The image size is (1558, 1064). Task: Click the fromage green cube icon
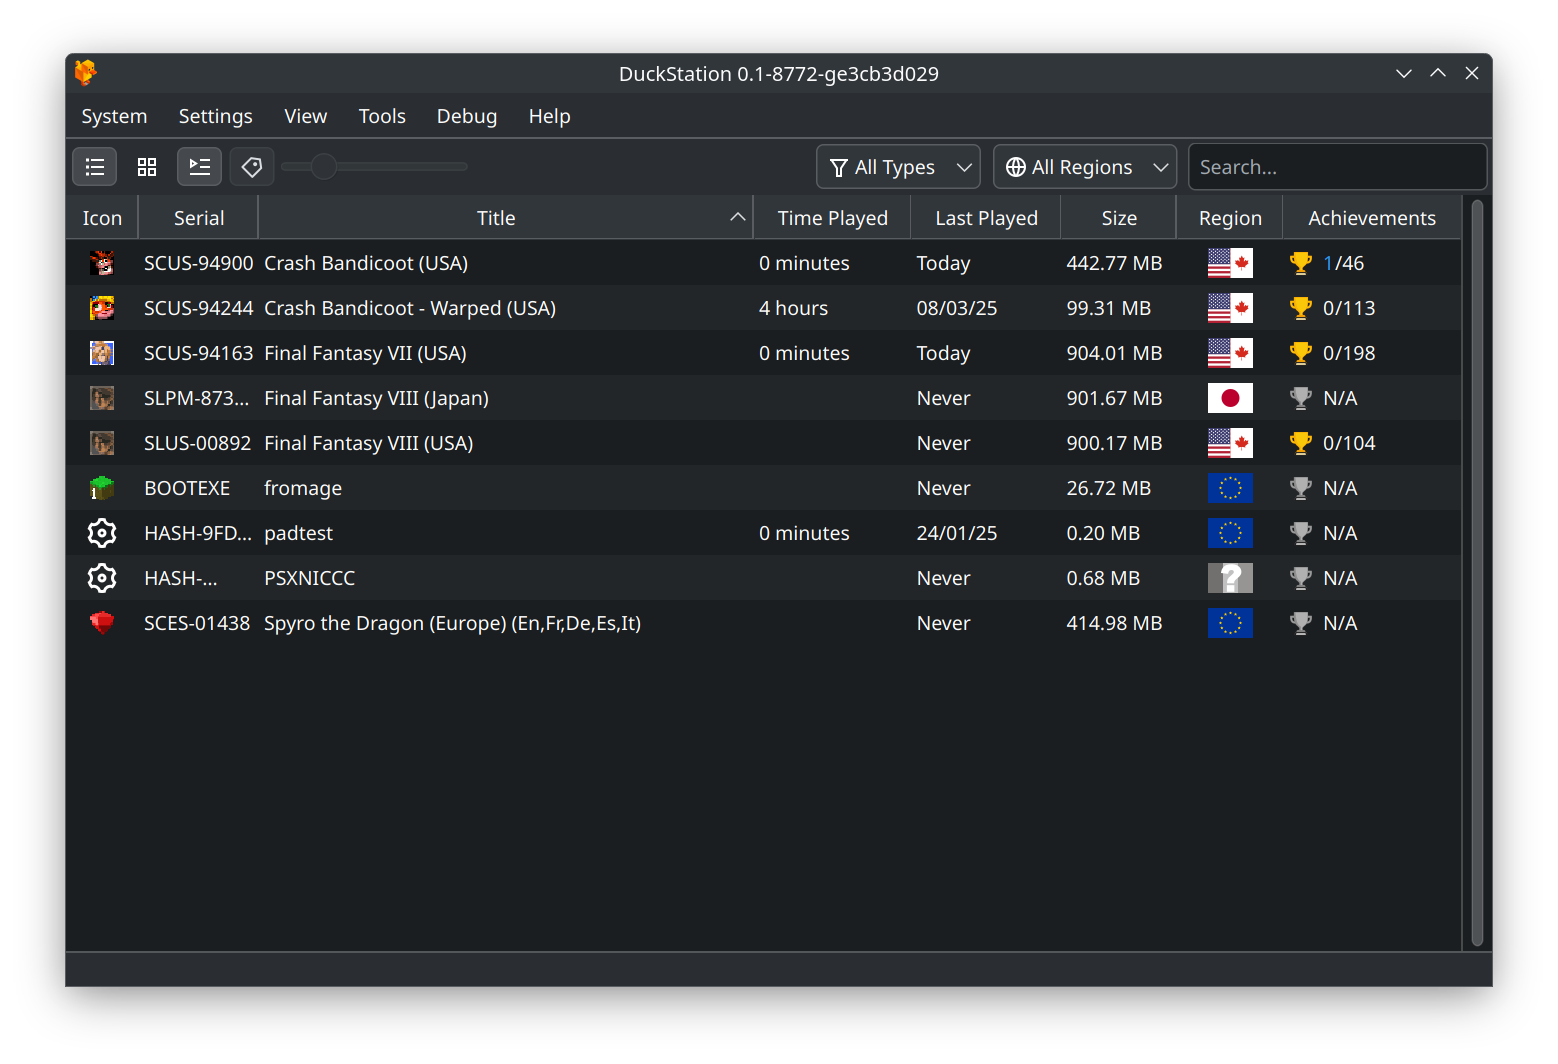(102, 488)
